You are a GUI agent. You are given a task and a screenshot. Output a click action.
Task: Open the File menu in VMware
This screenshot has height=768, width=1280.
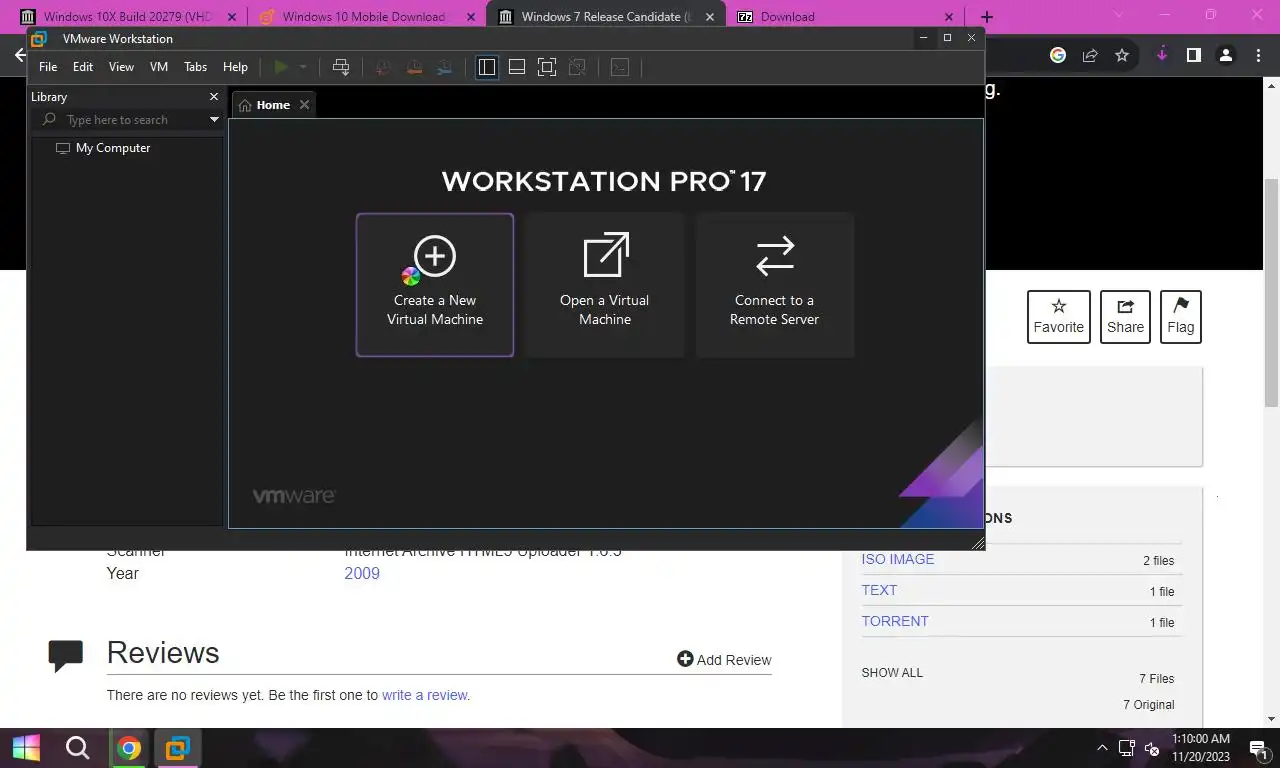(48, 67)
